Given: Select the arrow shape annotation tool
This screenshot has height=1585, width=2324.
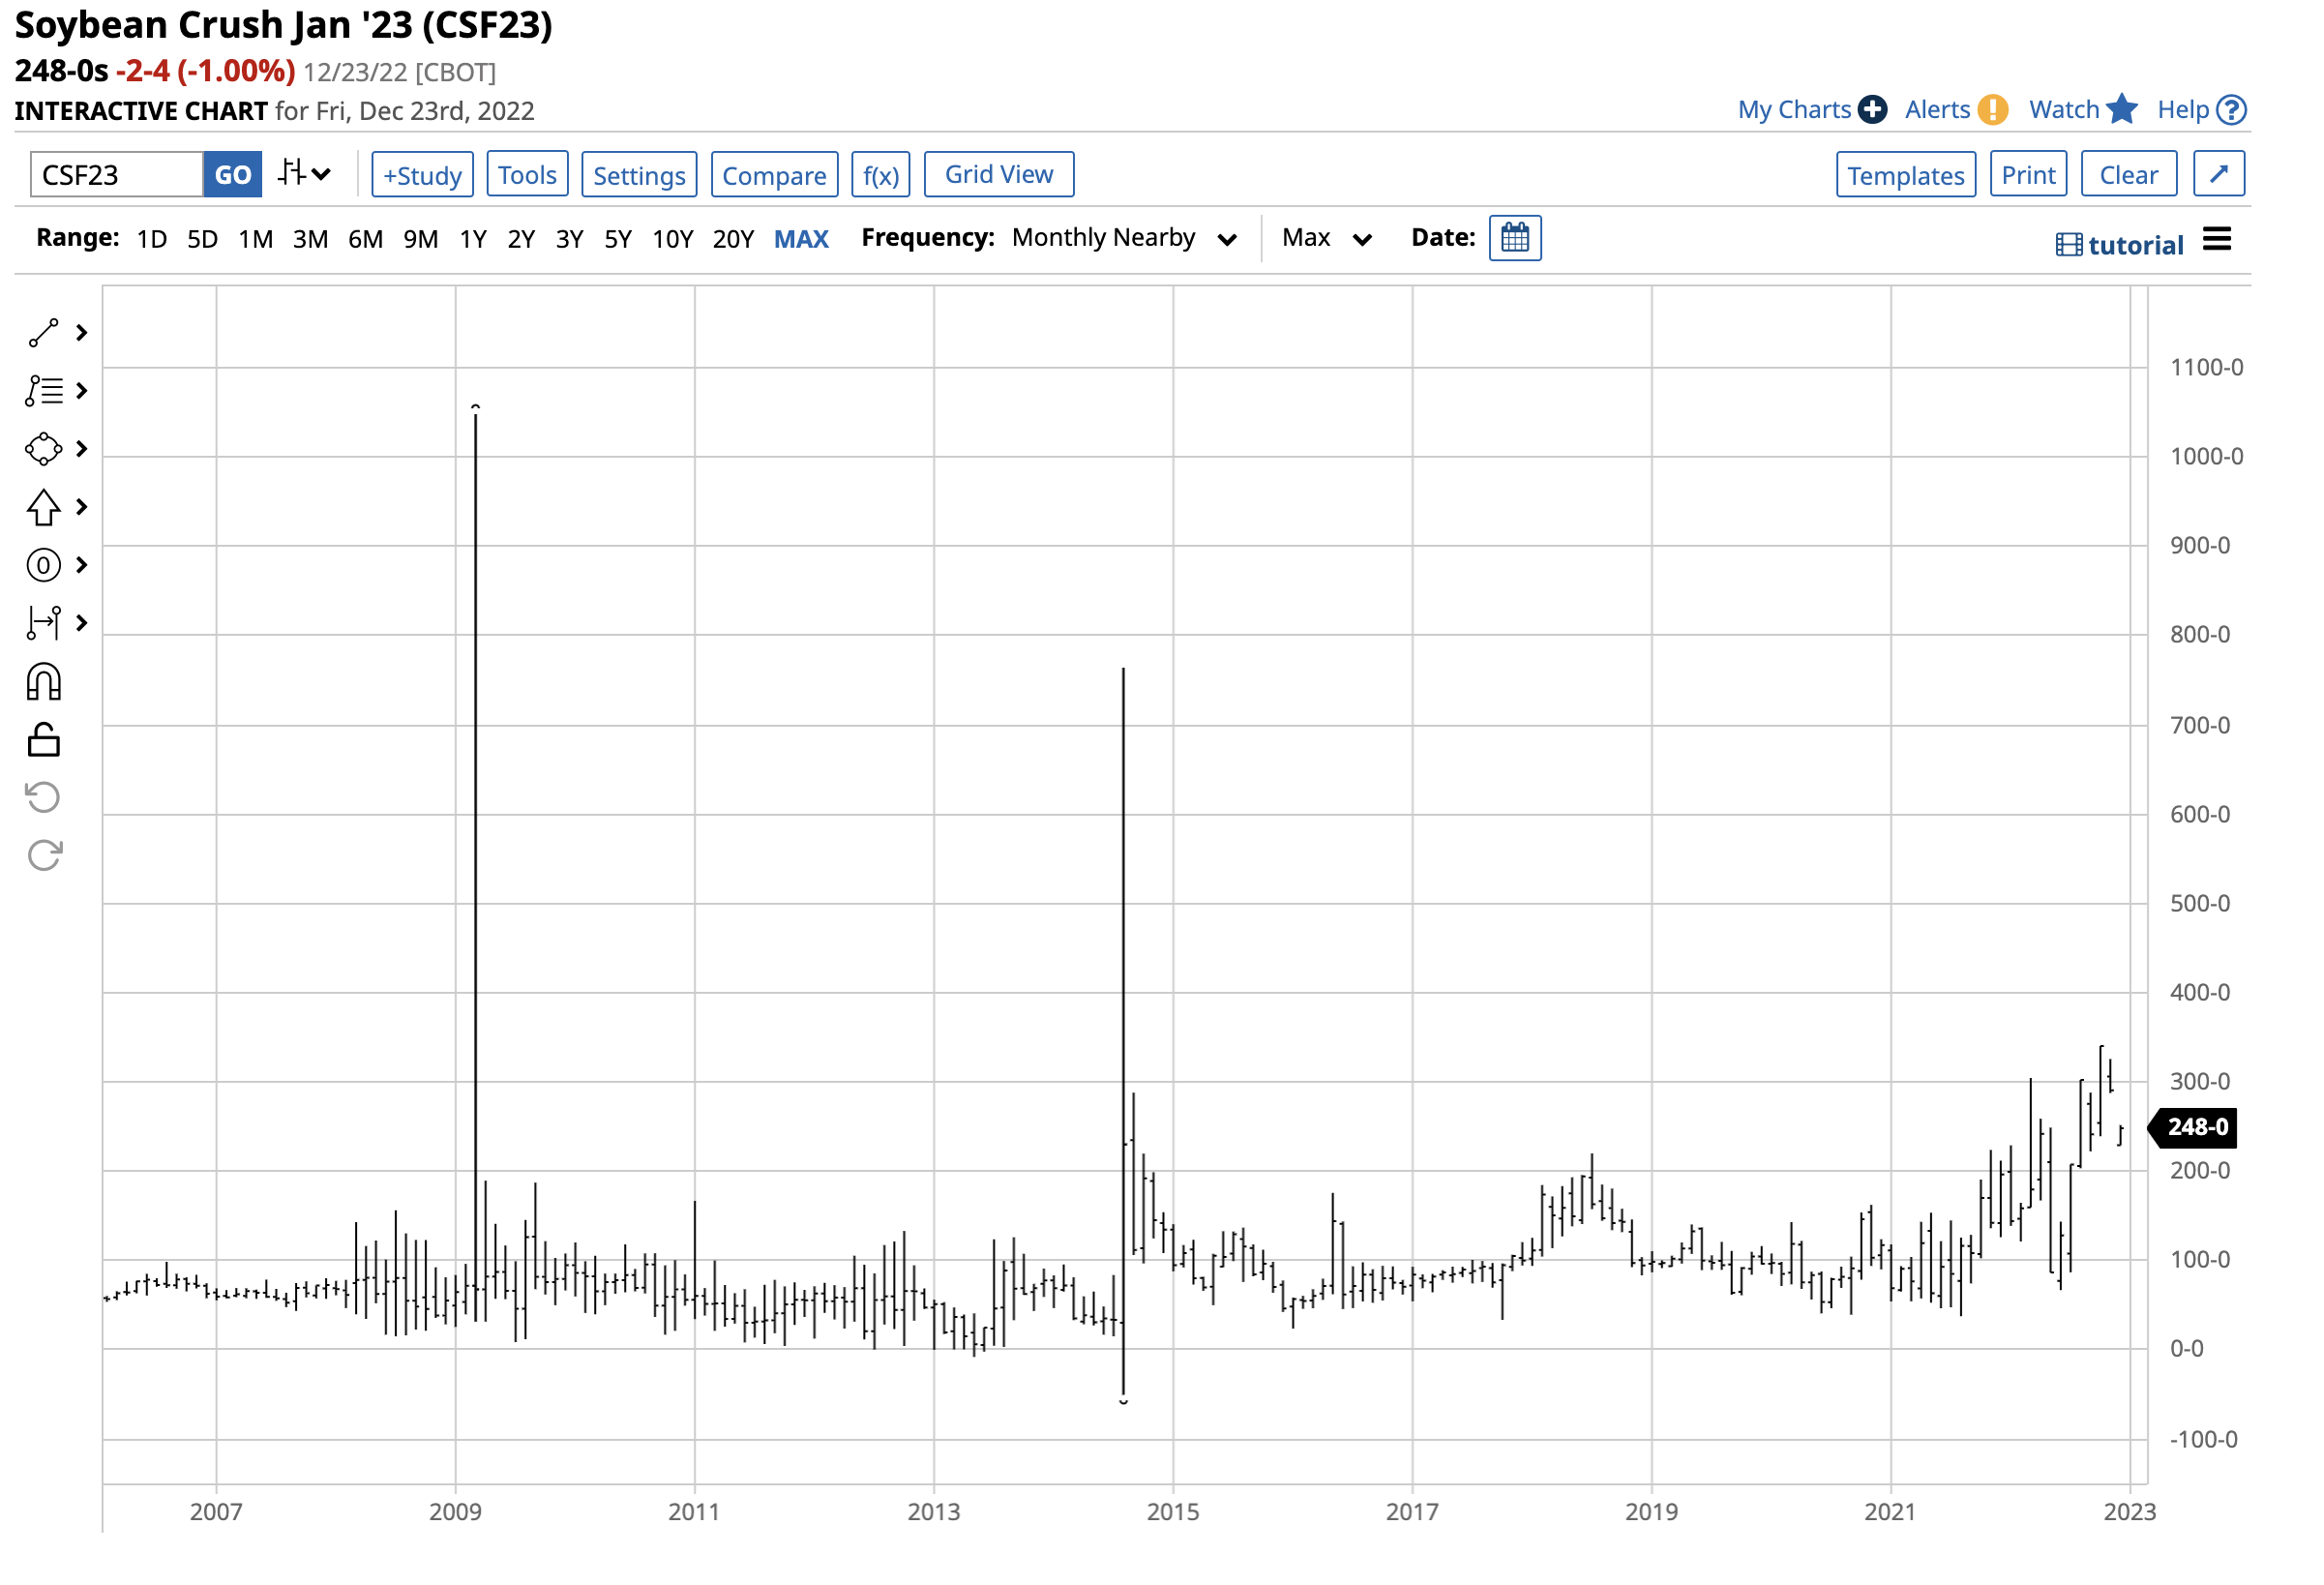Looking at the screenshot, I should click(43, 507).
